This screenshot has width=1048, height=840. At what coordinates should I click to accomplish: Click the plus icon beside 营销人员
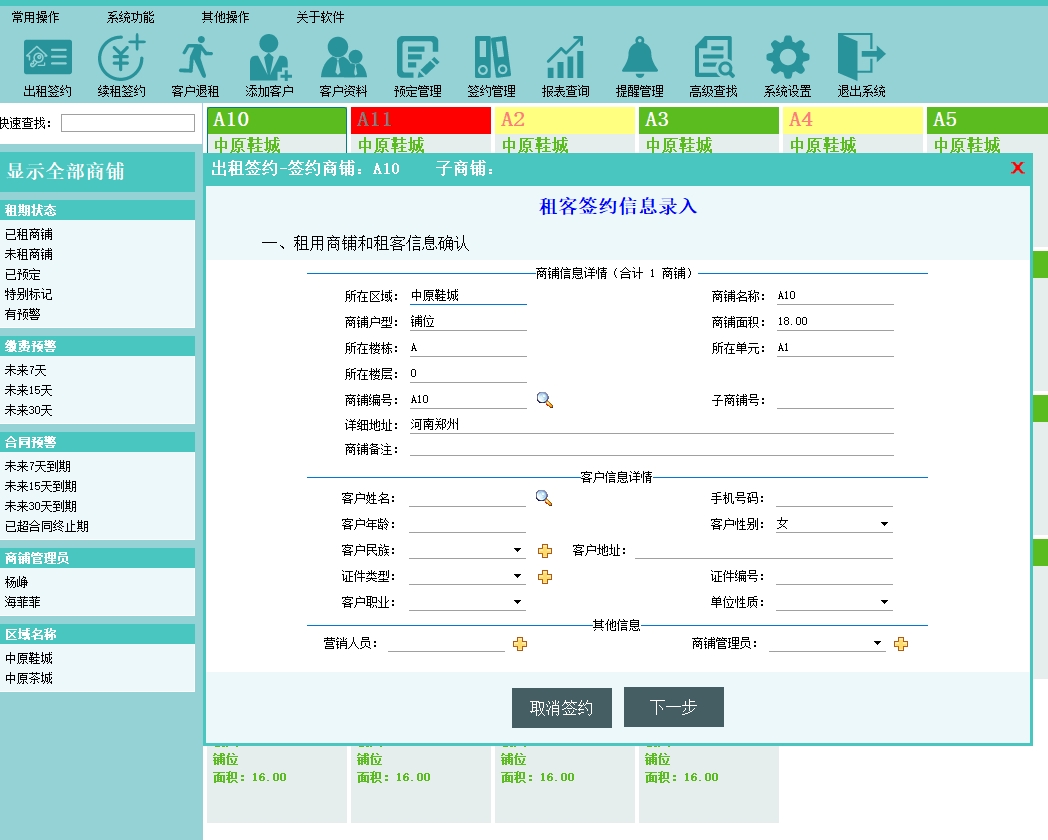pyautogui.click(x=520, y=644)
